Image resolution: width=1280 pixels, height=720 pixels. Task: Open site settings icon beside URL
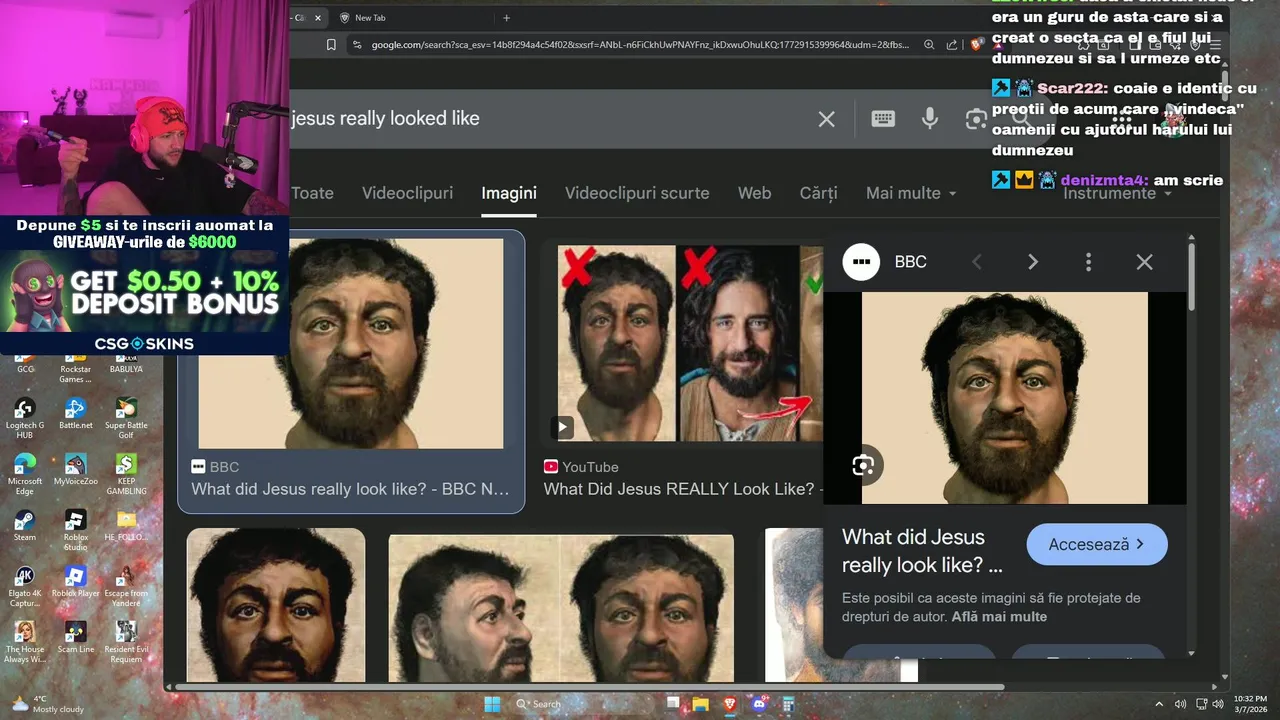tap(357, 44)
